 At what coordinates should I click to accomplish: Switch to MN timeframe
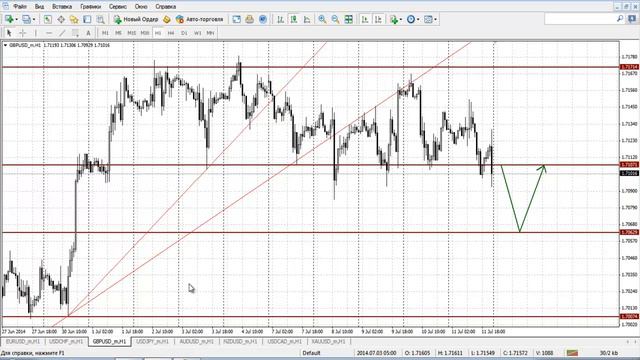click(210, 33)
